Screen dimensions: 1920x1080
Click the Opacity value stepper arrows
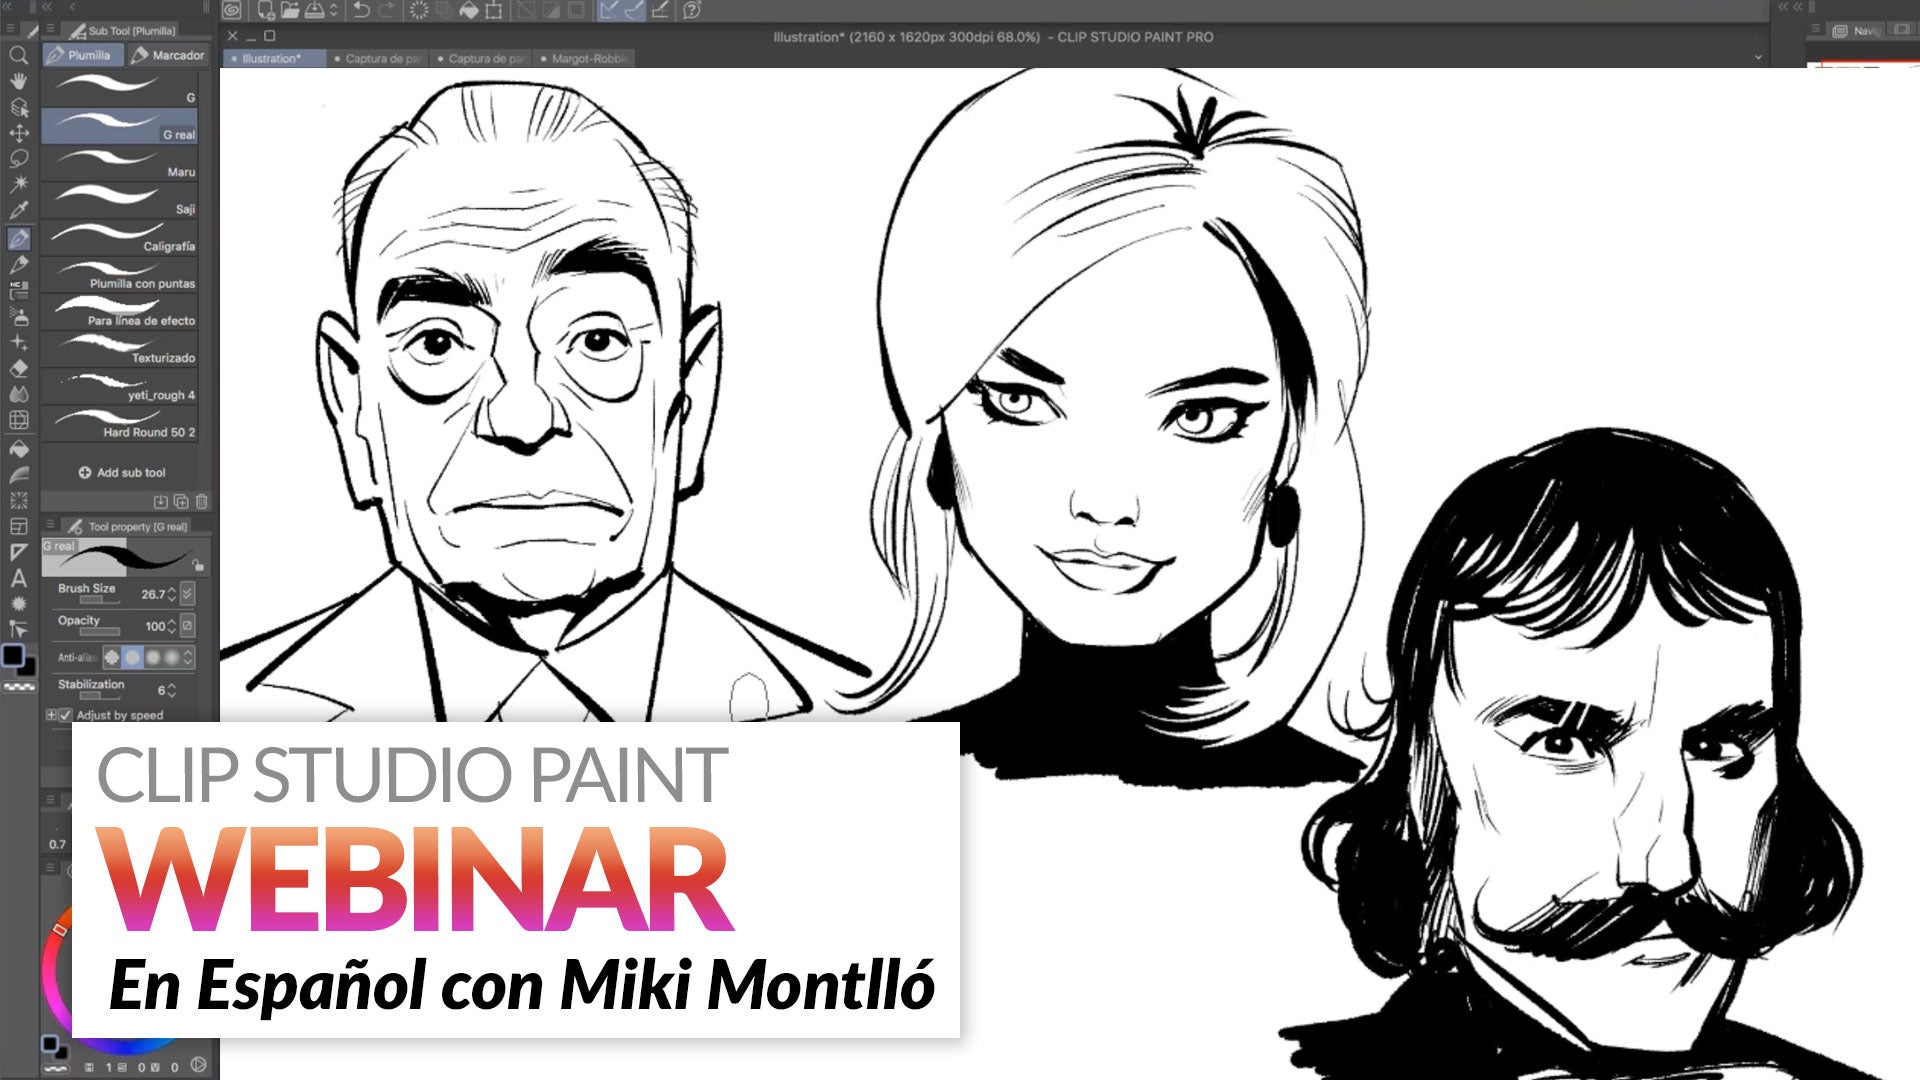click(x=172, y=626)
